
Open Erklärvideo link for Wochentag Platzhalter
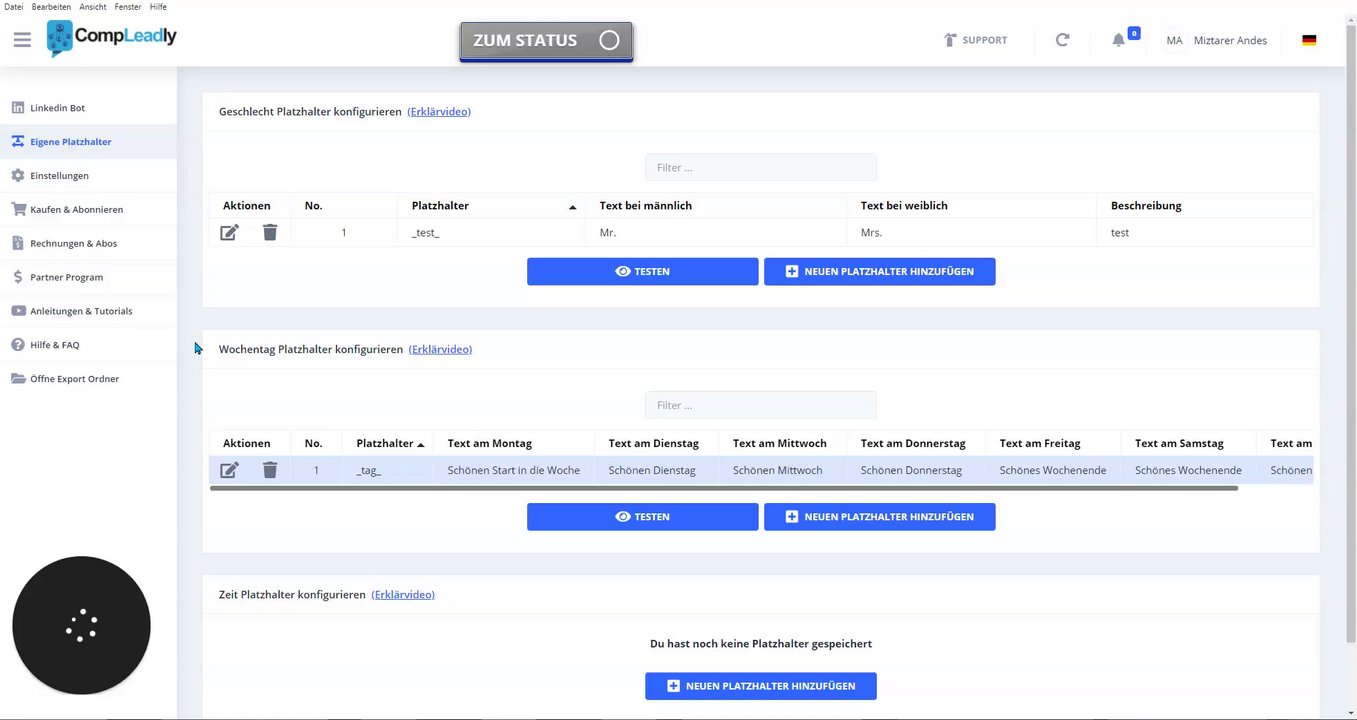440,350
